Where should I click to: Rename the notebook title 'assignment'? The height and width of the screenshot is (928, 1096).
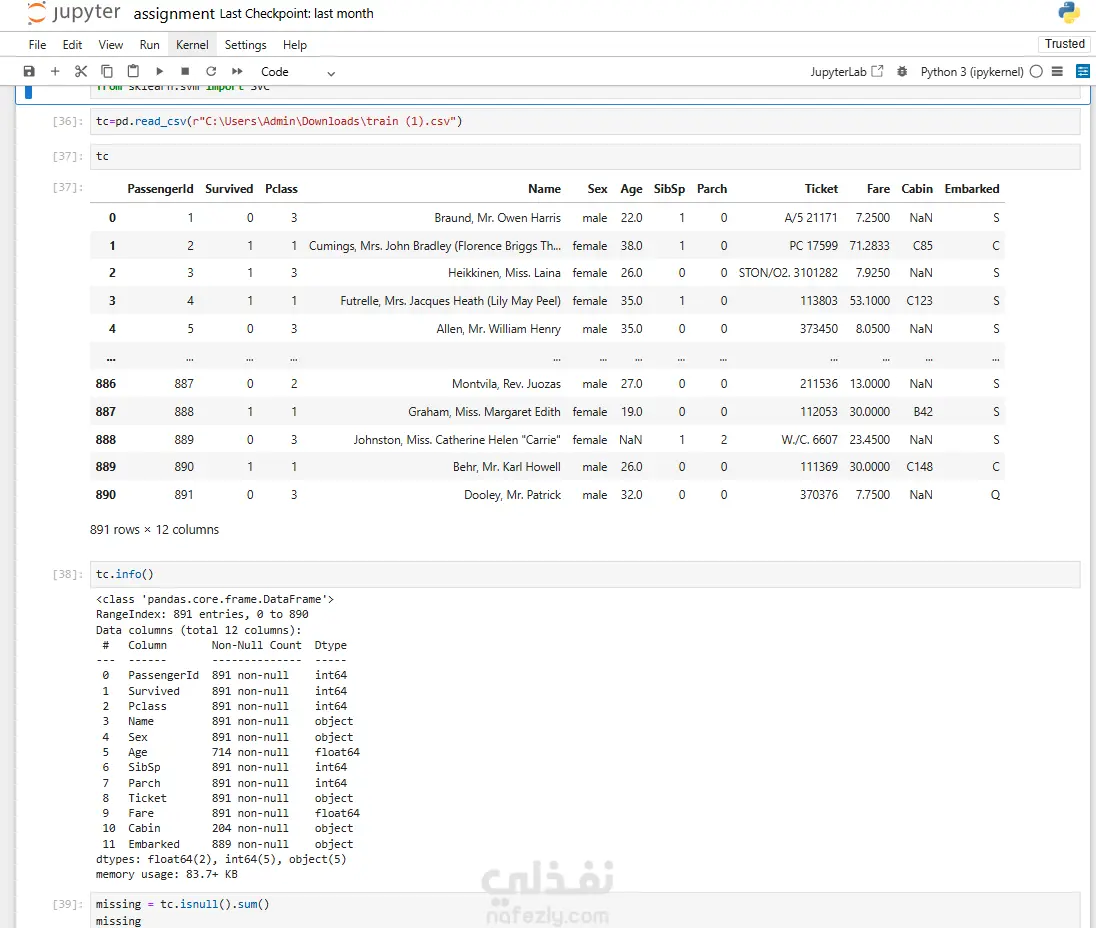pyautogui.click(x=174, y=13)
